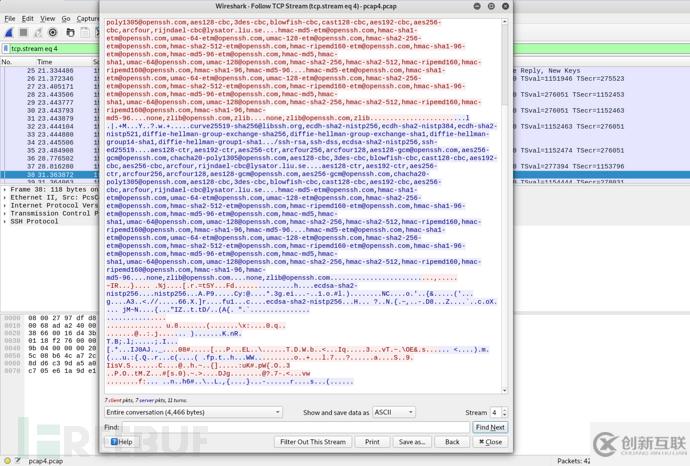Open the View menu
Image resolution: width=690 pixels, height=466 pixels.
47,18
